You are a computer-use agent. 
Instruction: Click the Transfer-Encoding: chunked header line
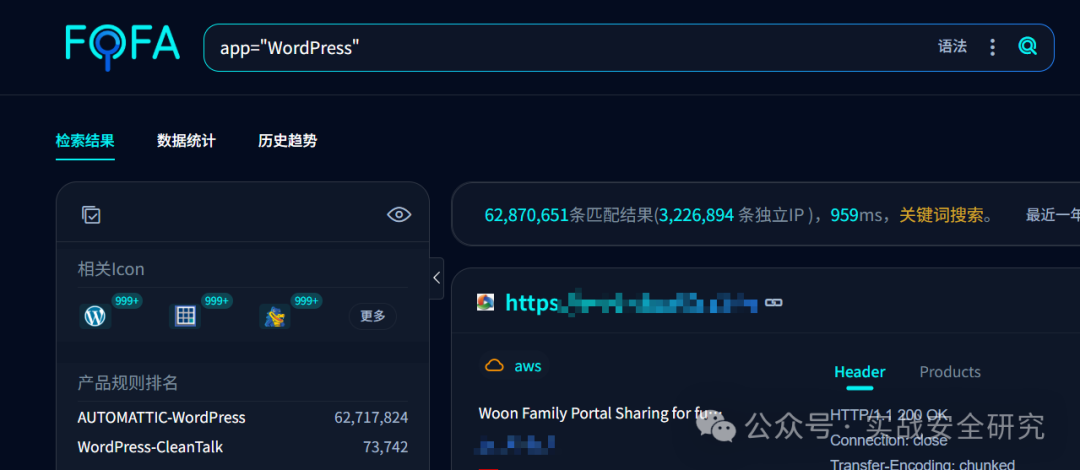tap(922, 464)
